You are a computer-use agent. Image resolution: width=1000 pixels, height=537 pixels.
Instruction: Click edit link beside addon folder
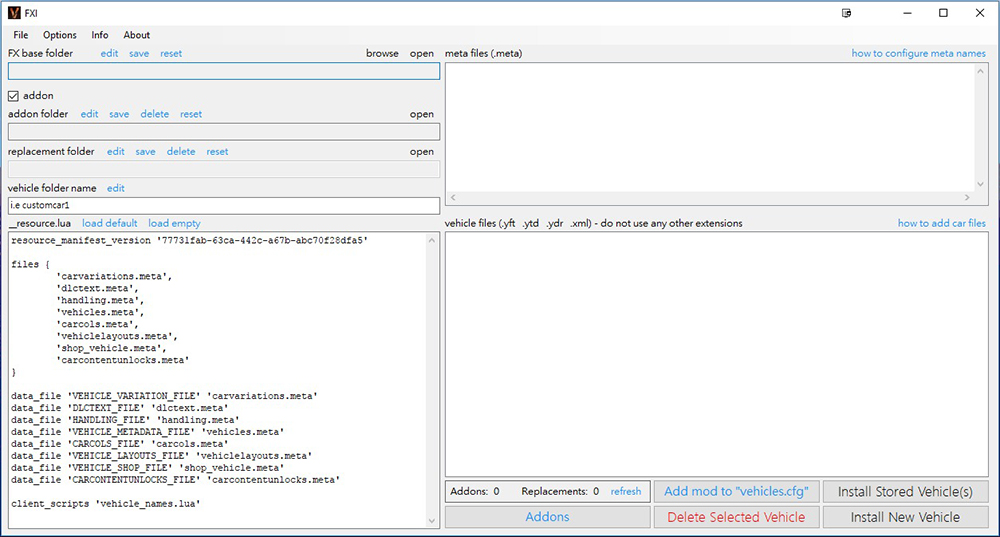pos(90,114)
